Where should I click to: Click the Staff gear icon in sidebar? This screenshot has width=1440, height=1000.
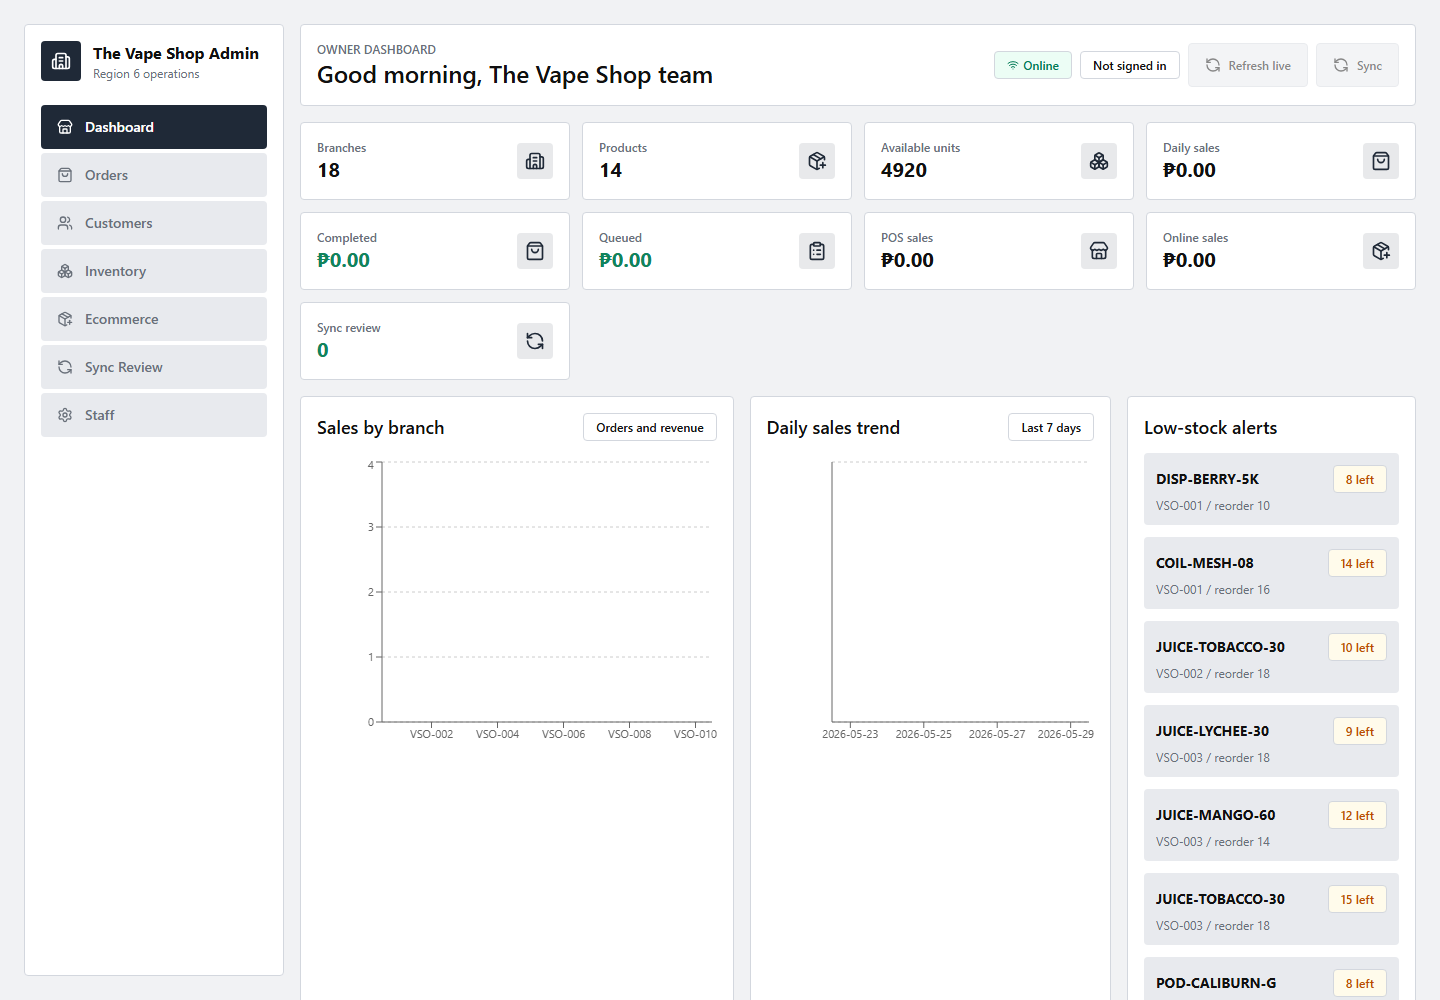click(x=65, y=415)
